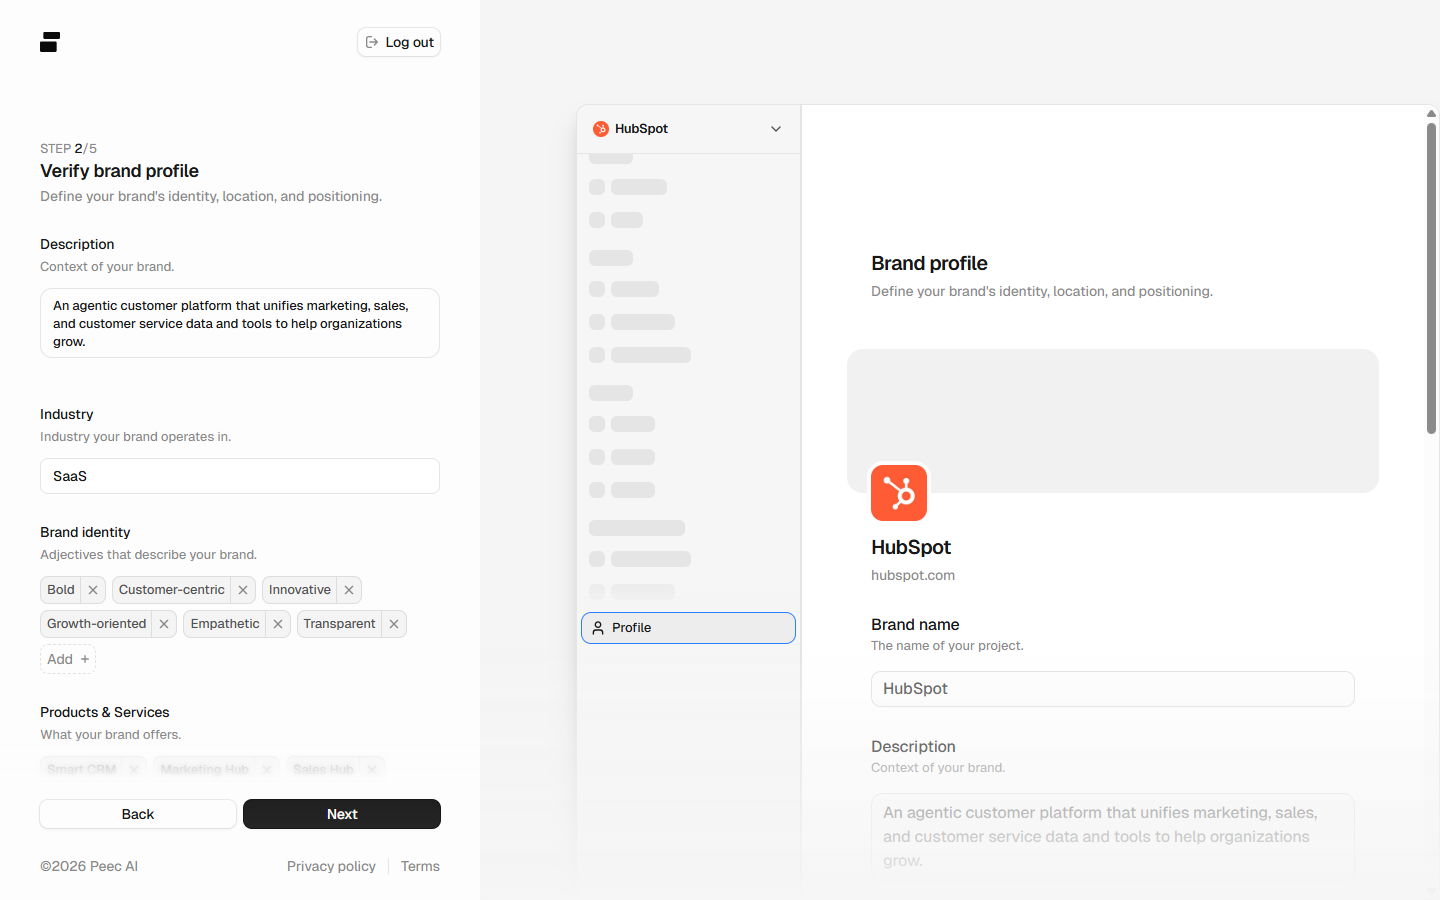Click the hubspot.com domain text
The height and width of the screenshot is (900, 1440).
[913, 575]
